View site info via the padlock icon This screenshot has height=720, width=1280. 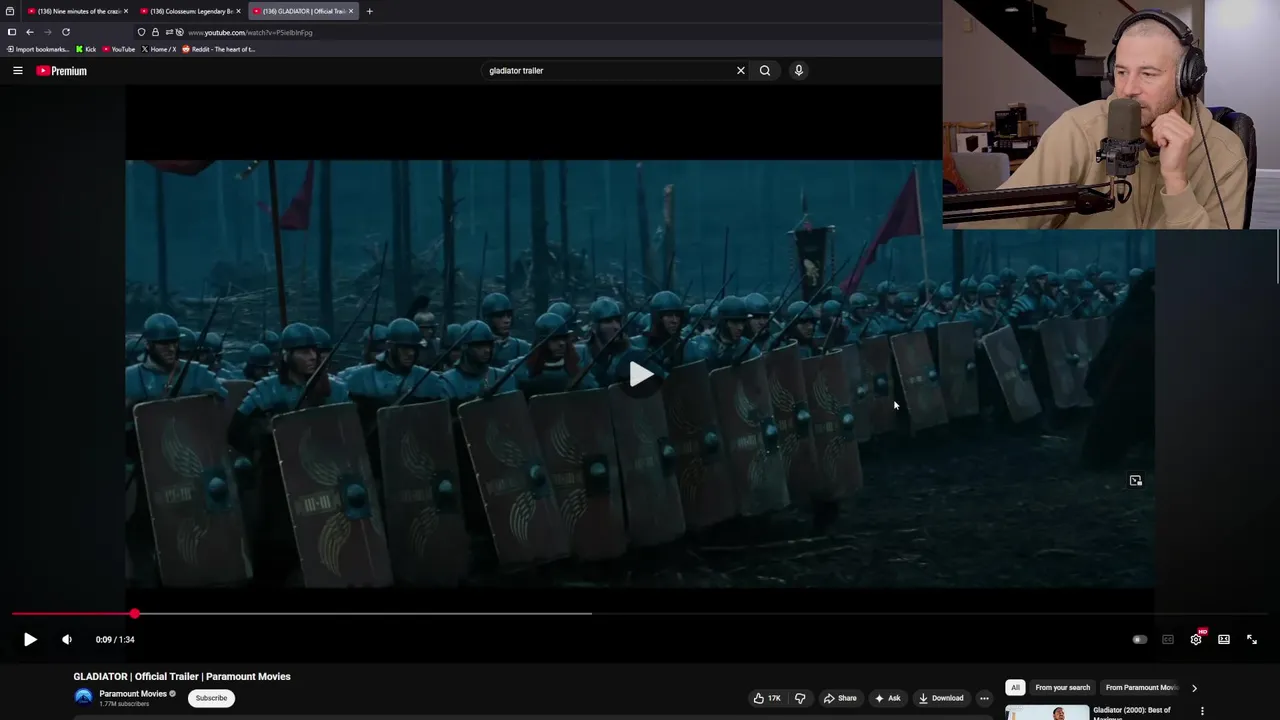coord(155,32)
